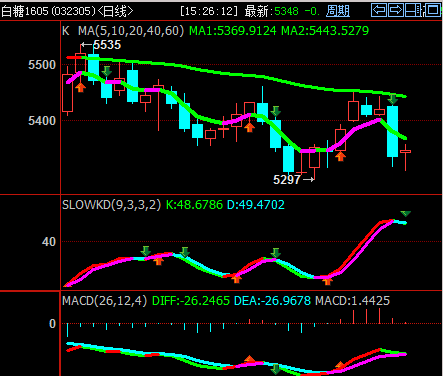This screenshot has height=376, width=443.
Task: Click the right arrow navigation icon
Action: pyautogui.click(x=396, y=10)
